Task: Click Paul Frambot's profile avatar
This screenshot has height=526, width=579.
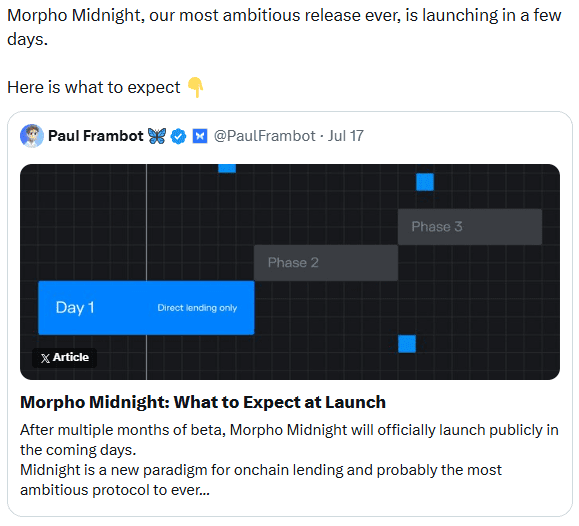Action: (x=32, y=136)
